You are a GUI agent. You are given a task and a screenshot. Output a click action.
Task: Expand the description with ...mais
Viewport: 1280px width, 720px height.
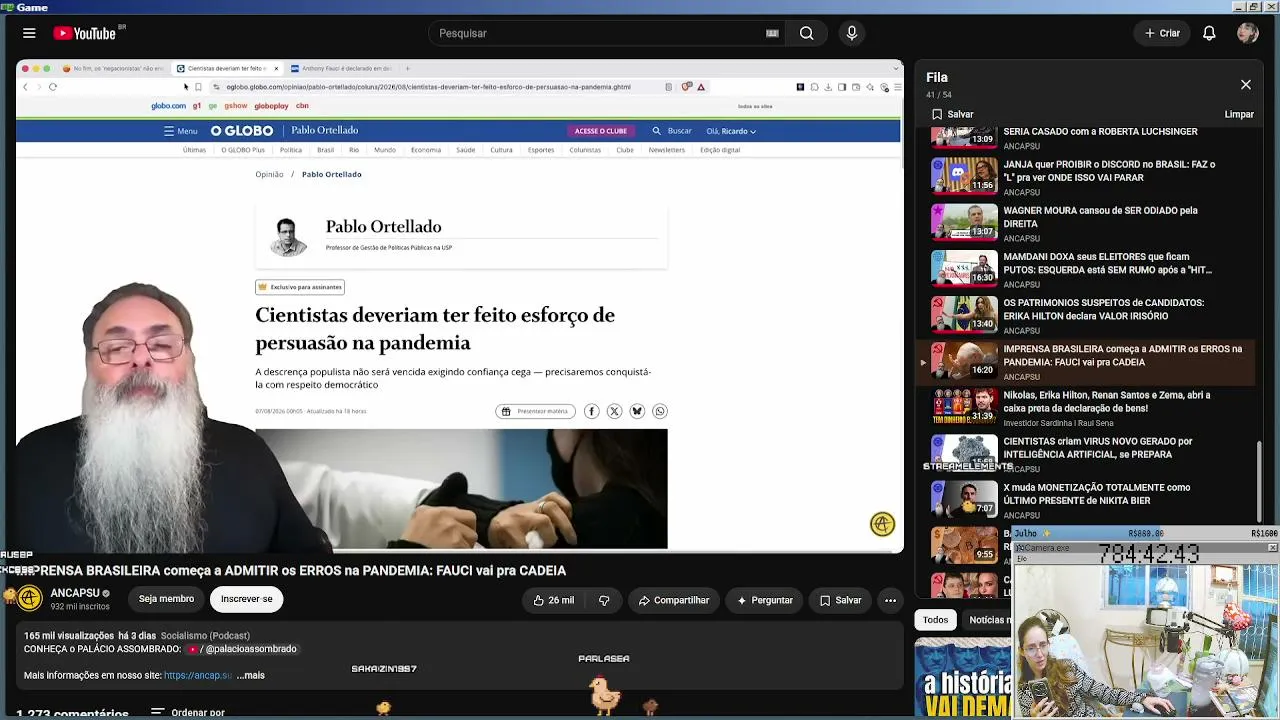pyautogui.click(x=251, y=675)
